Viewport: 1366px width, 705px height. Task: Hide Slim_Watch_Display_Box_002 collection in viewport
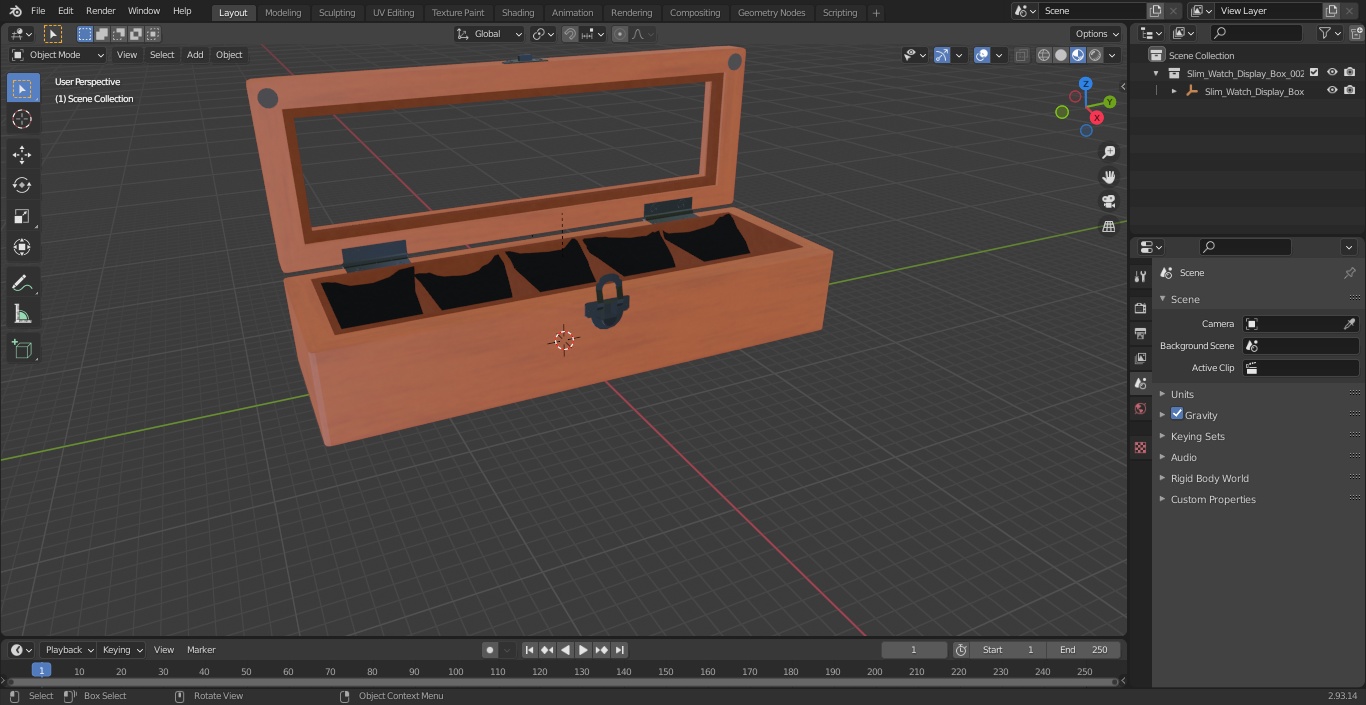point(1332,73)
